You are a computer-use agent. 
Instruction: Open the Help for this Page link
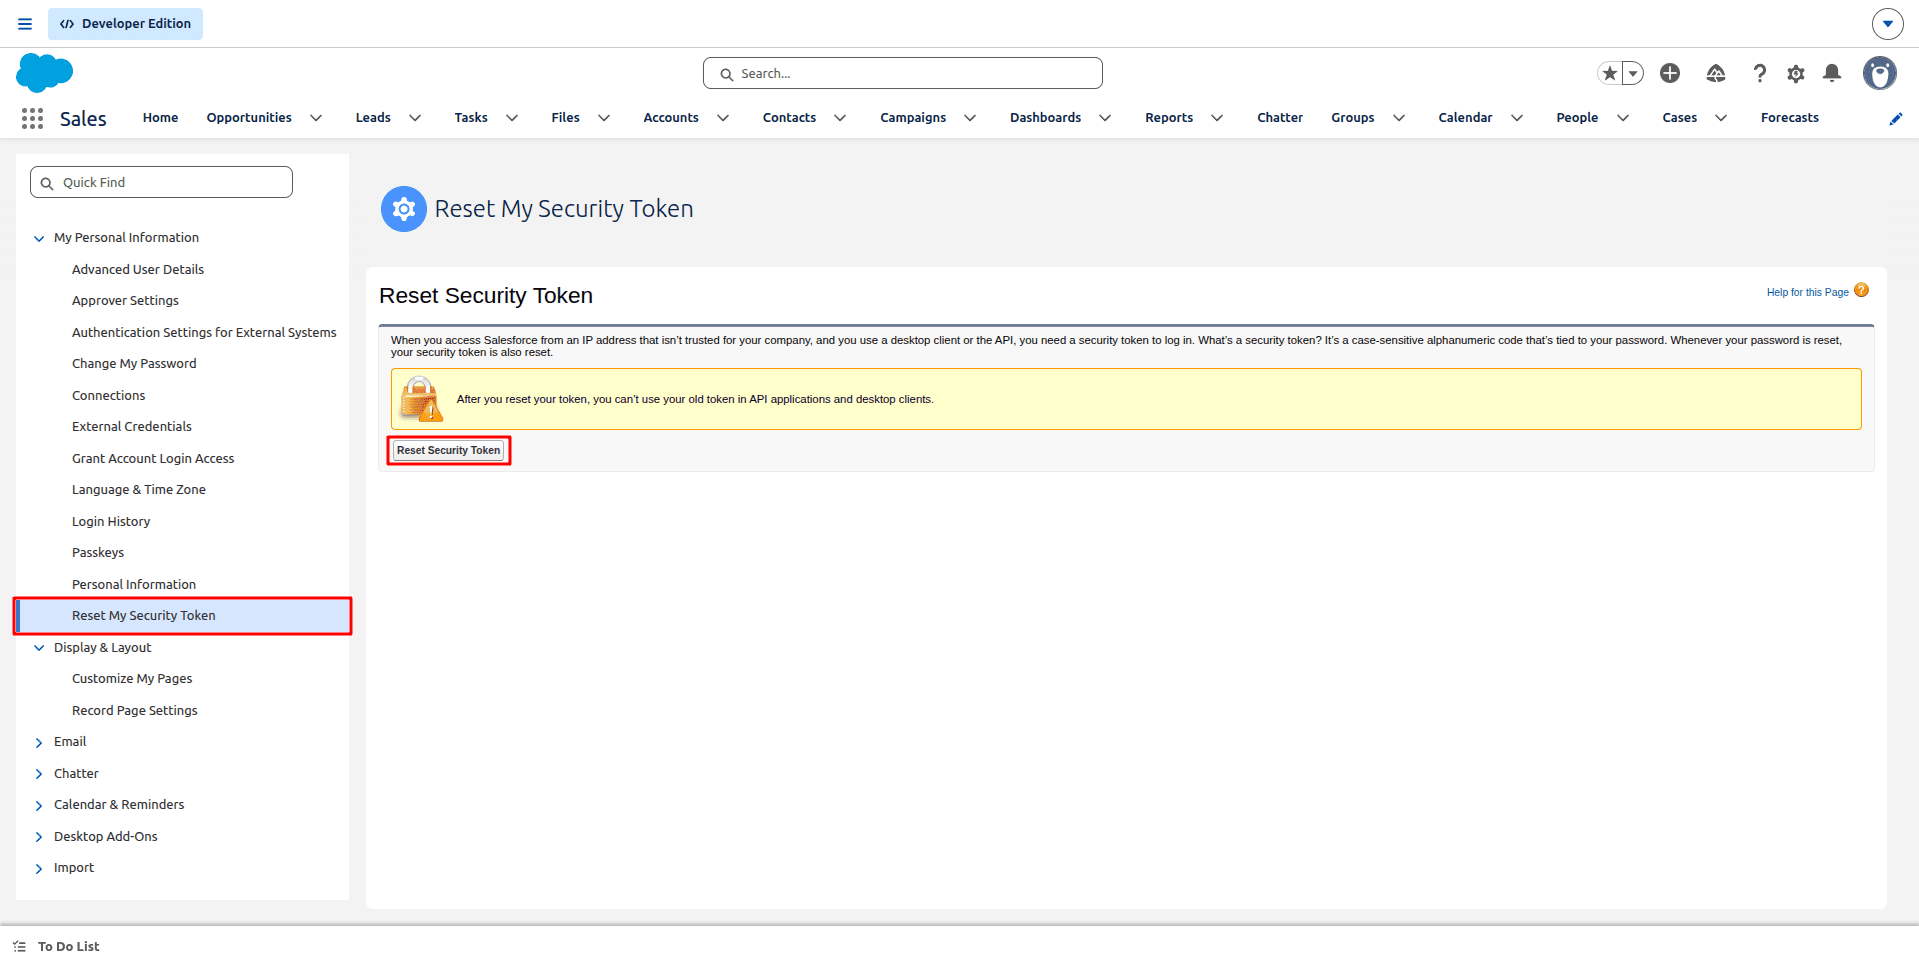(x=1807, y=292)
